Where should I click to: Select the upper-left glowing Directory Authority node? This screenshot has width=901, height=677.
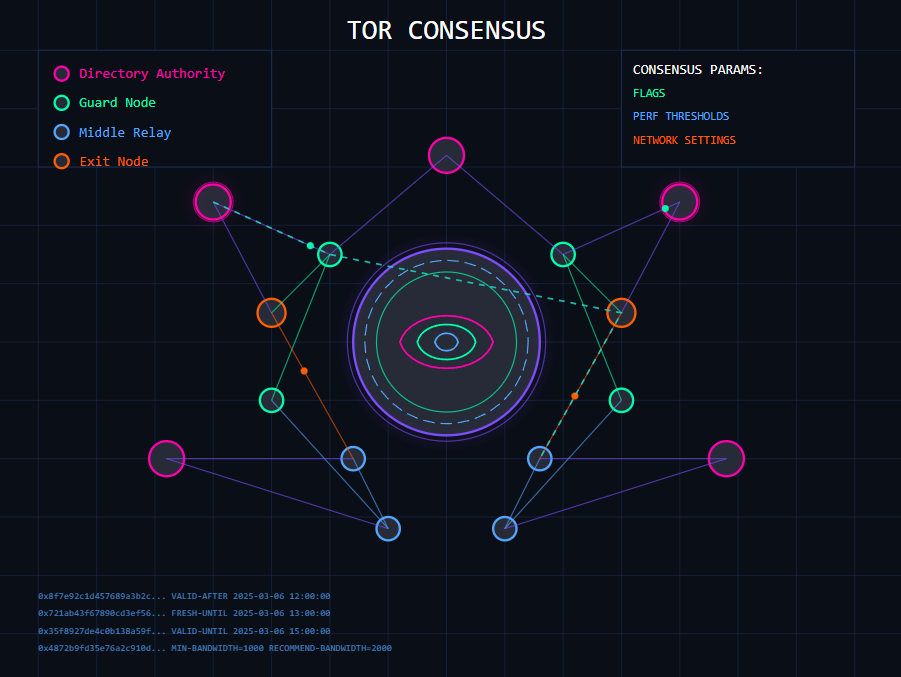pos(213,202)
